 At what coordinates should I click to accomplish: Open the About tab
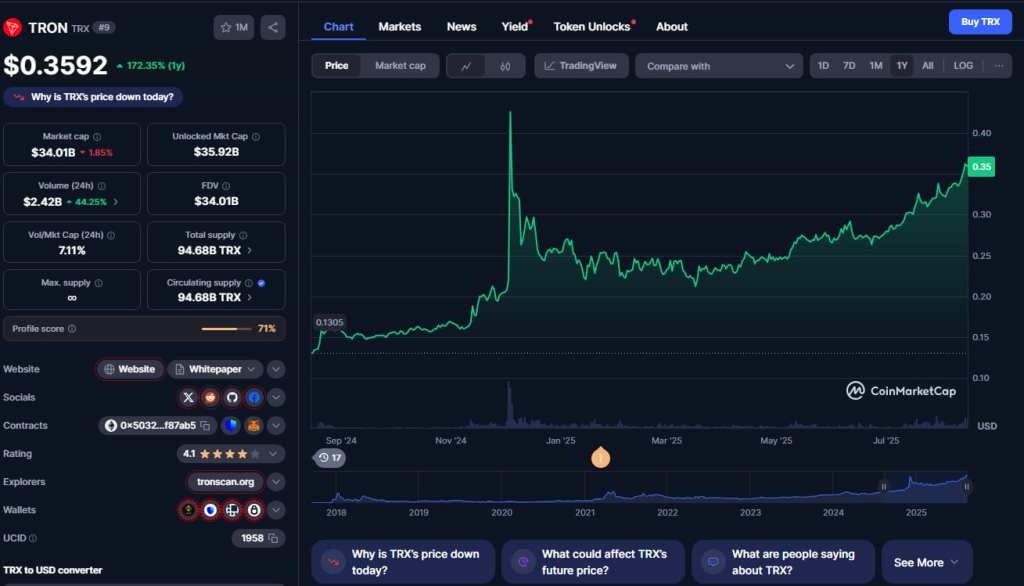(671, 27)
